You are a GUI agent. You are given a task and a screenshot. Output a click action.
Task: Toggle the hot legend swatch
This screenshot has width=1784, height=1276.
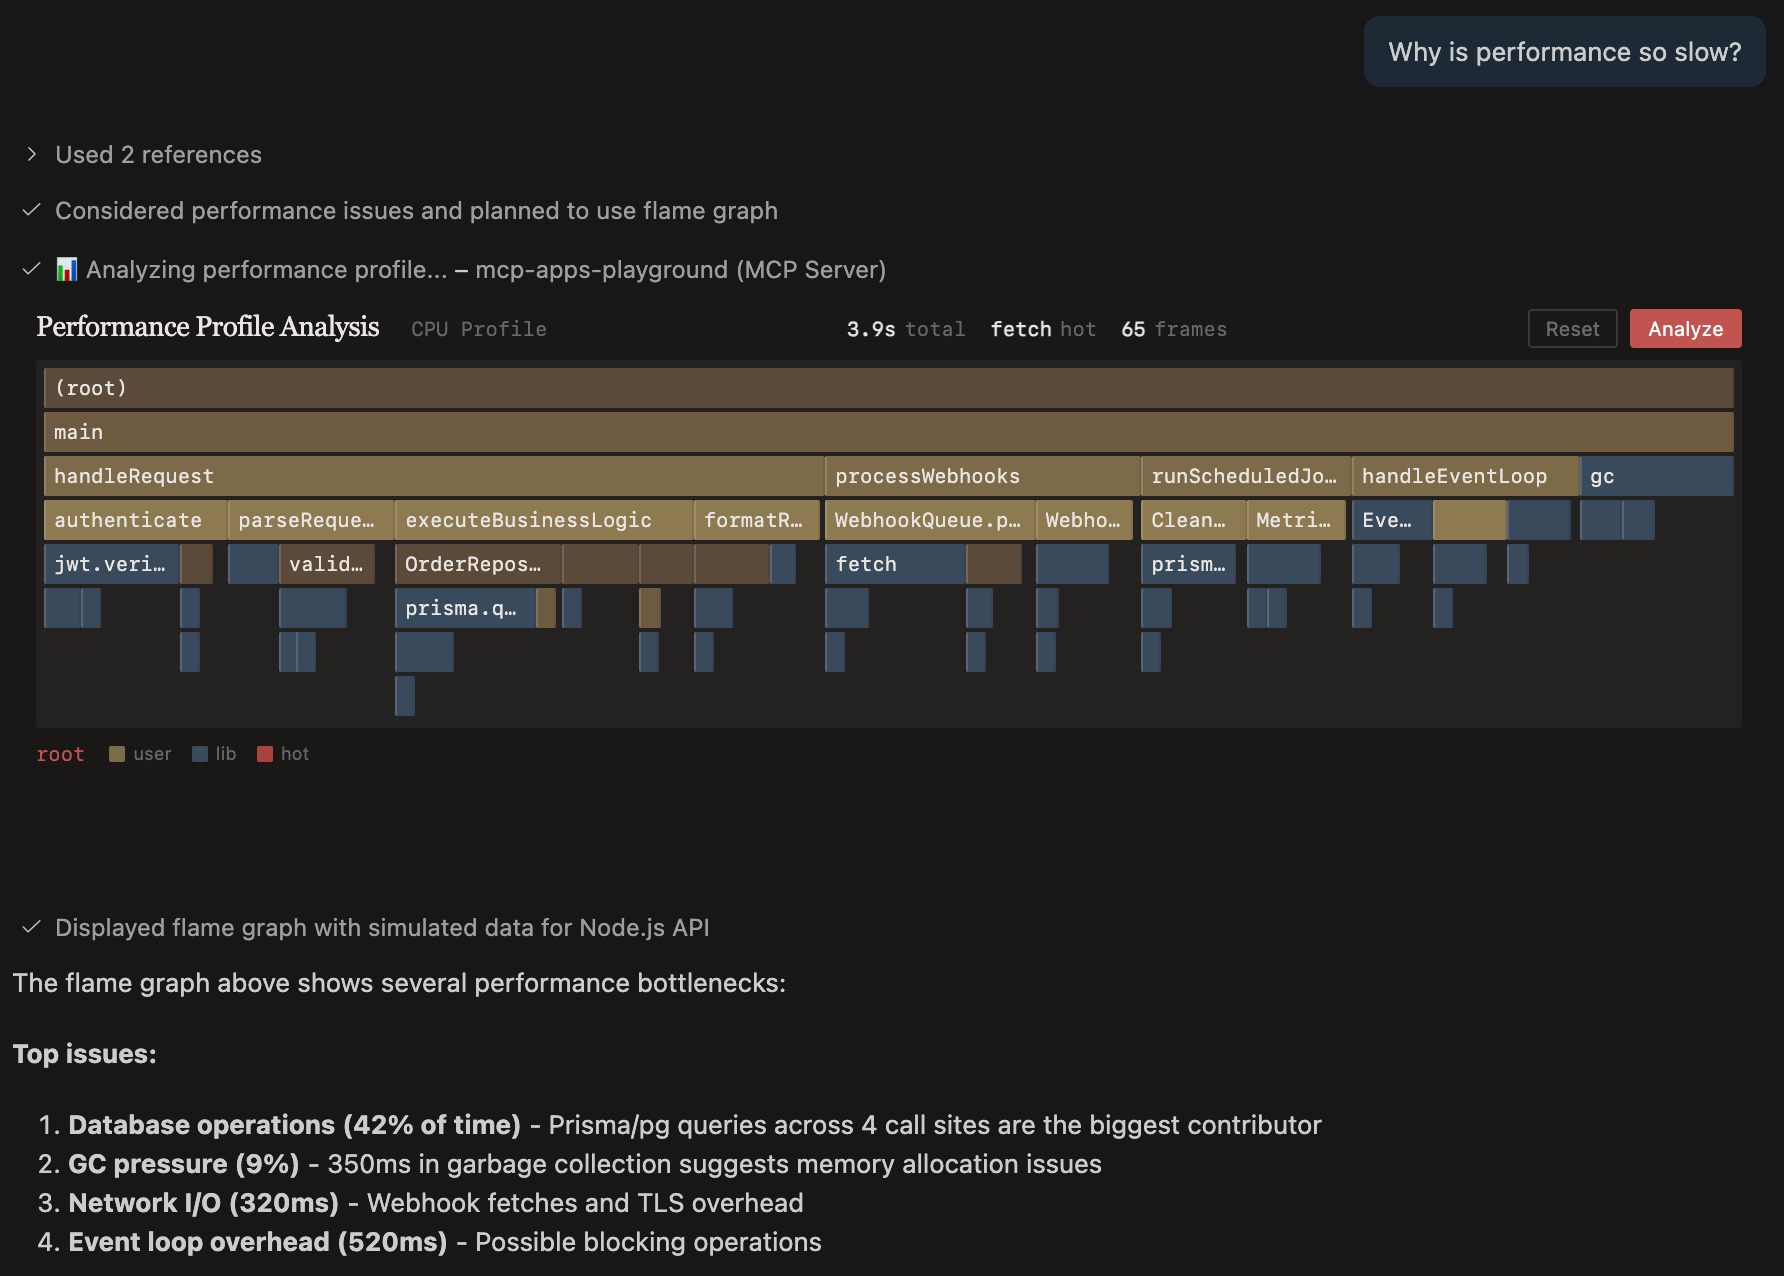(x=265, y=753)
